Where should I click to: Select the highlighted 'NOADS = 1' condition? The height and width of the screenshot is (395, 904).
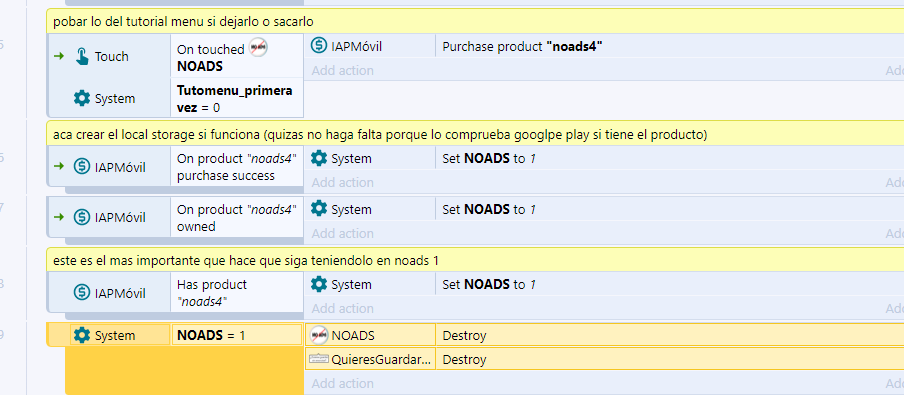pos(237,335)
